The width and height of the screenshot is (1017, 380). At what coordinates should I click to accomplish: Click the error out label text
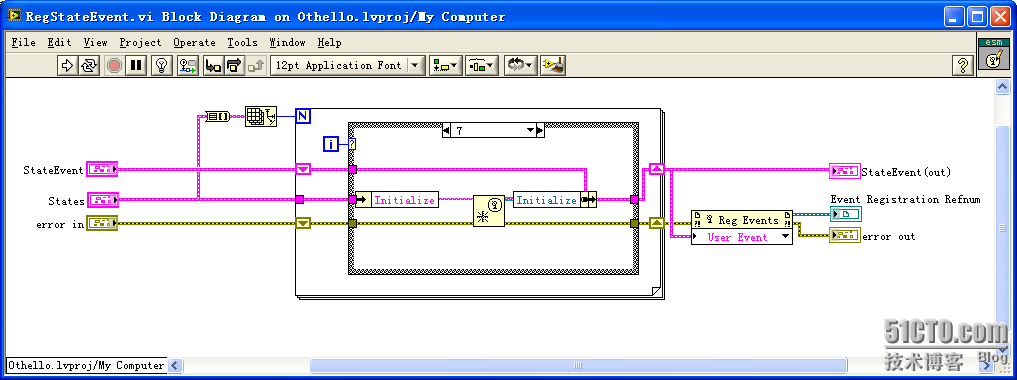[x=889, y=237]
